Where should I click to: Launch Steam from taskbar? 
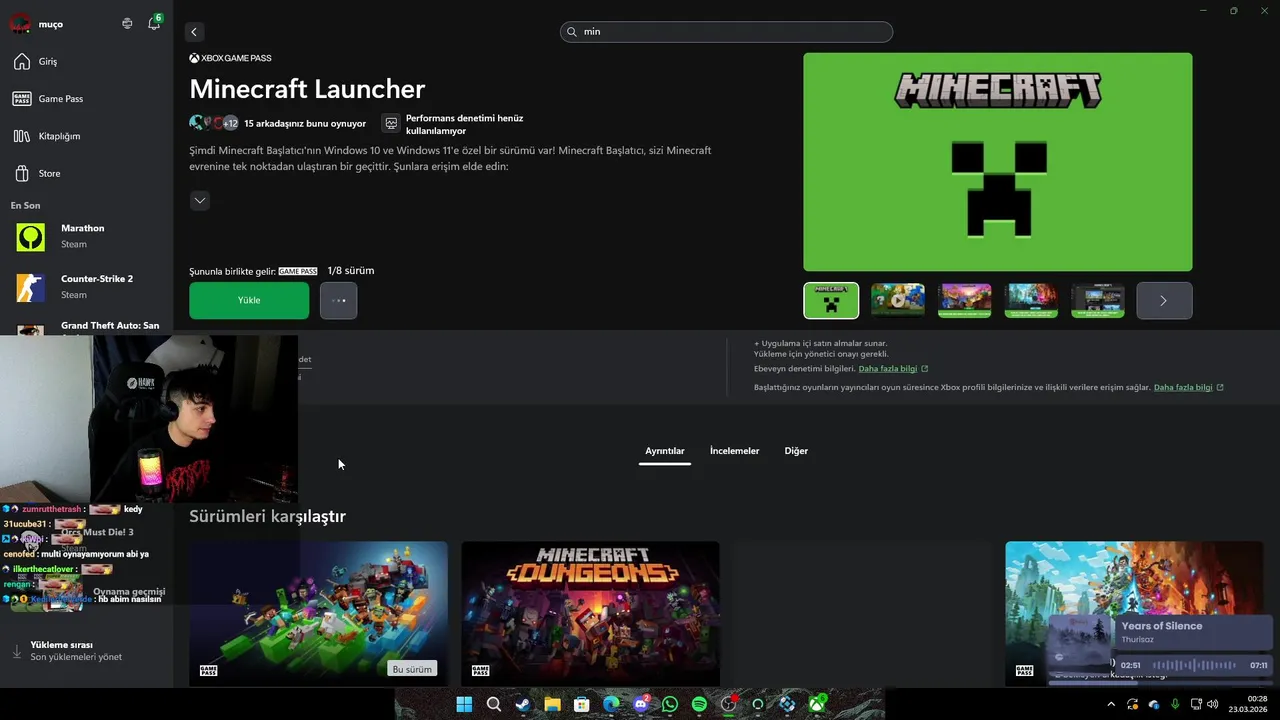pos(523,704)
